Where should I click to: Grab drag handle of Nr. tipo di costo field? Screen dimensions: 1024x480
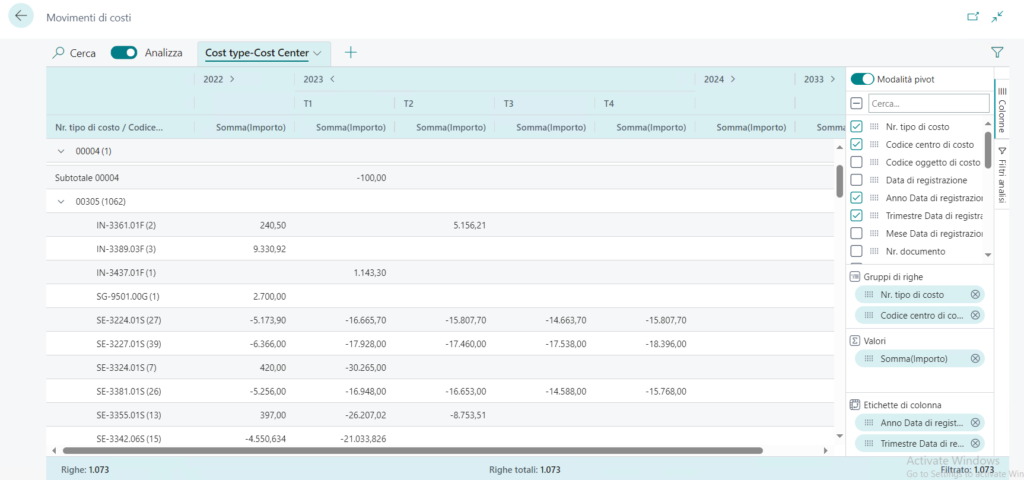pos(874,127)
